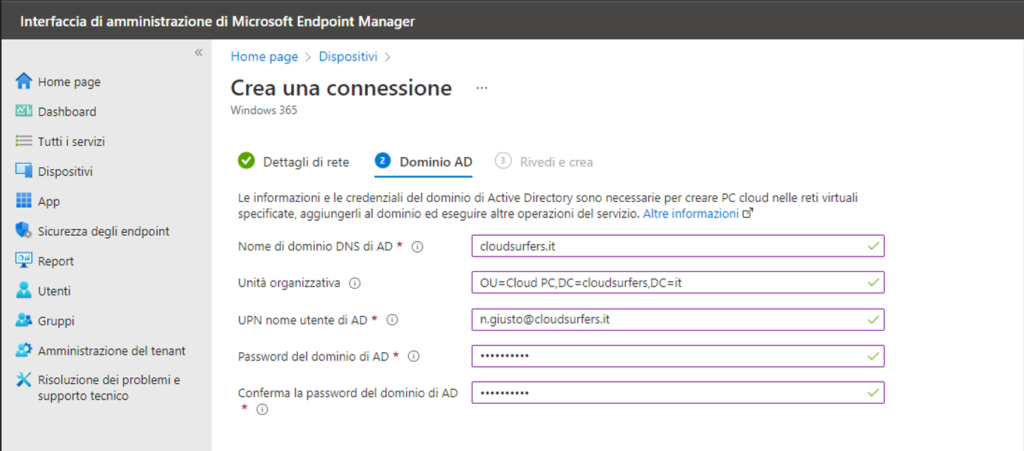Switch to the Dettagli di rete step
1024x451 pixels.
[294, 161]
